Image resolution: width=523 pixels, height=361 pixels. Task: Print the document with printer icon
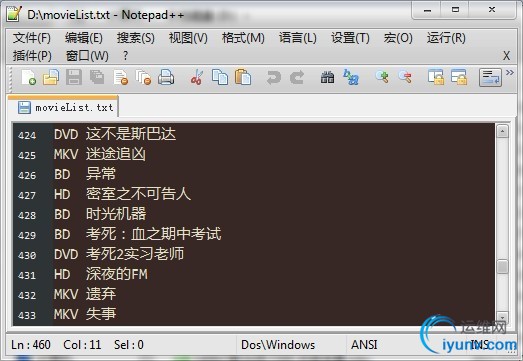166,77
